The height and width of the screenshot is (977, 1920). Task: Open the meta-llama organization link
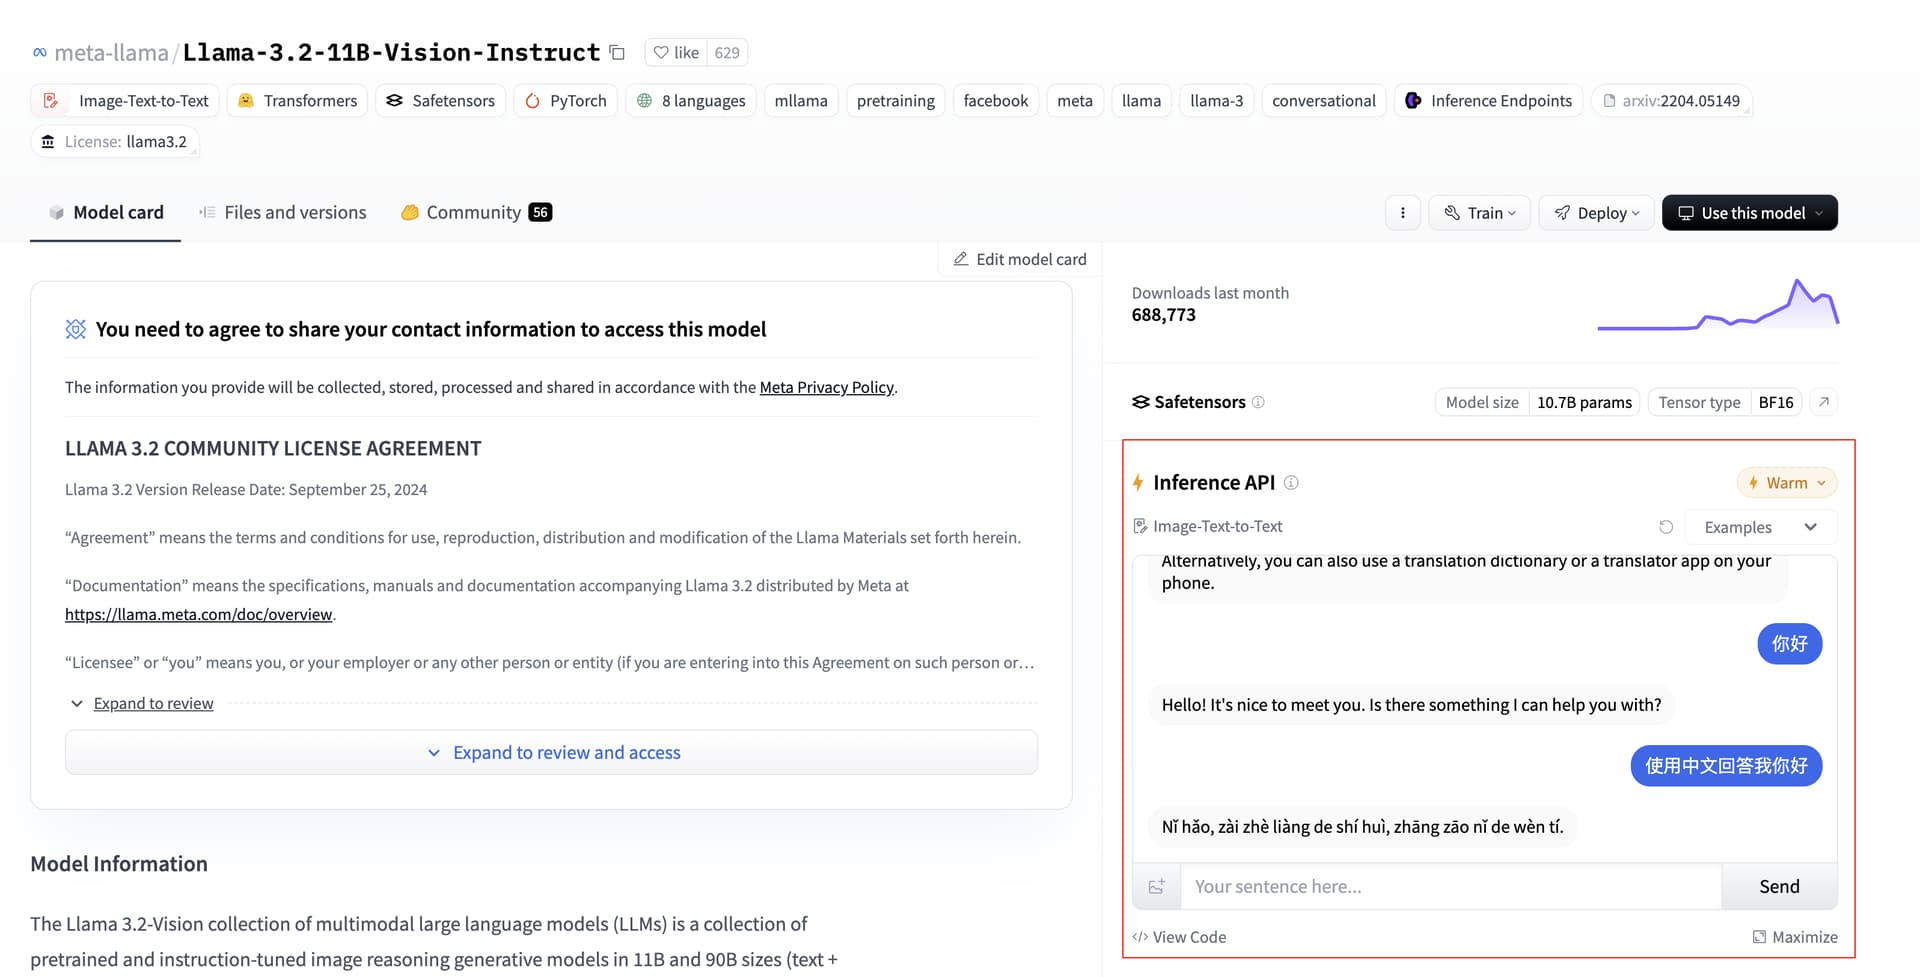(111, 52)
